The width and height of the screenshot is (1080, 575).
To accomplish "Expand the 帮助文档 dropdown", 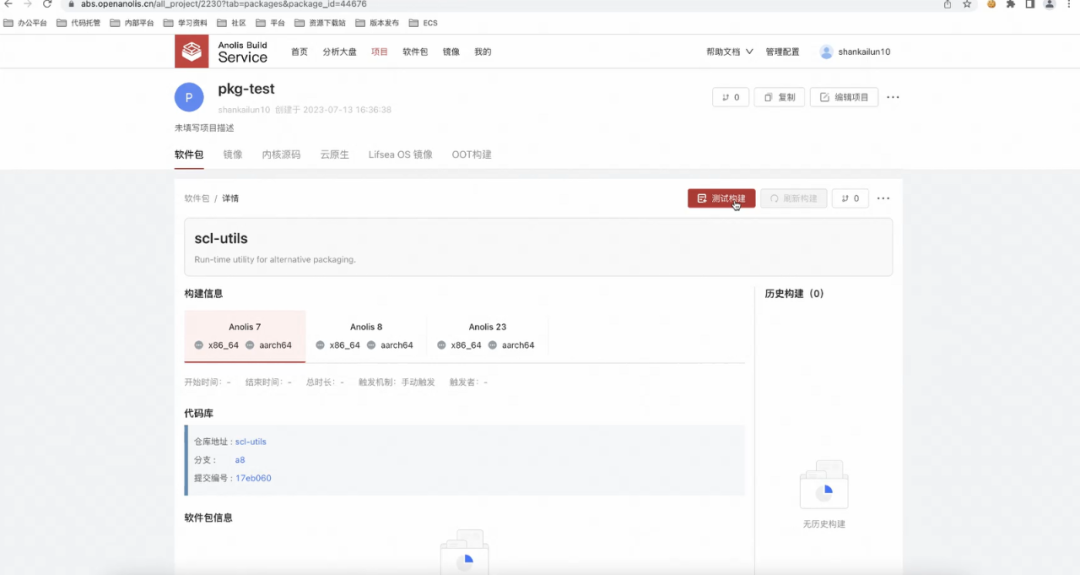I will click(x=729, y=52).
